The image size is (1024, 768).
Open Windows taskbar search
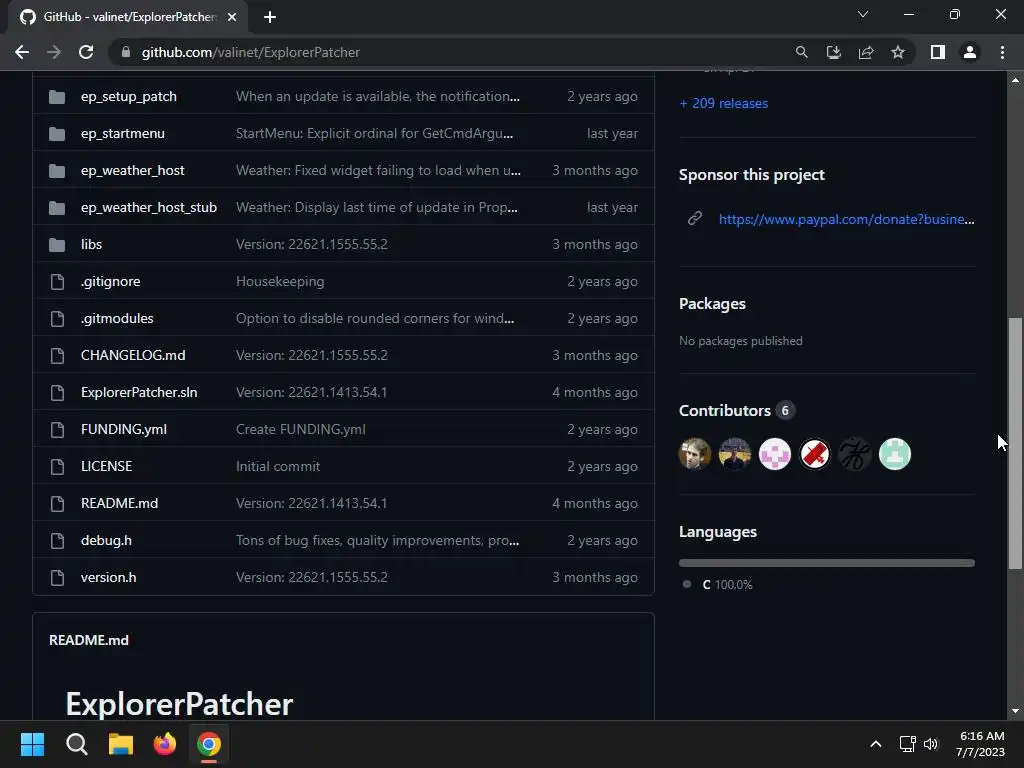76,744
